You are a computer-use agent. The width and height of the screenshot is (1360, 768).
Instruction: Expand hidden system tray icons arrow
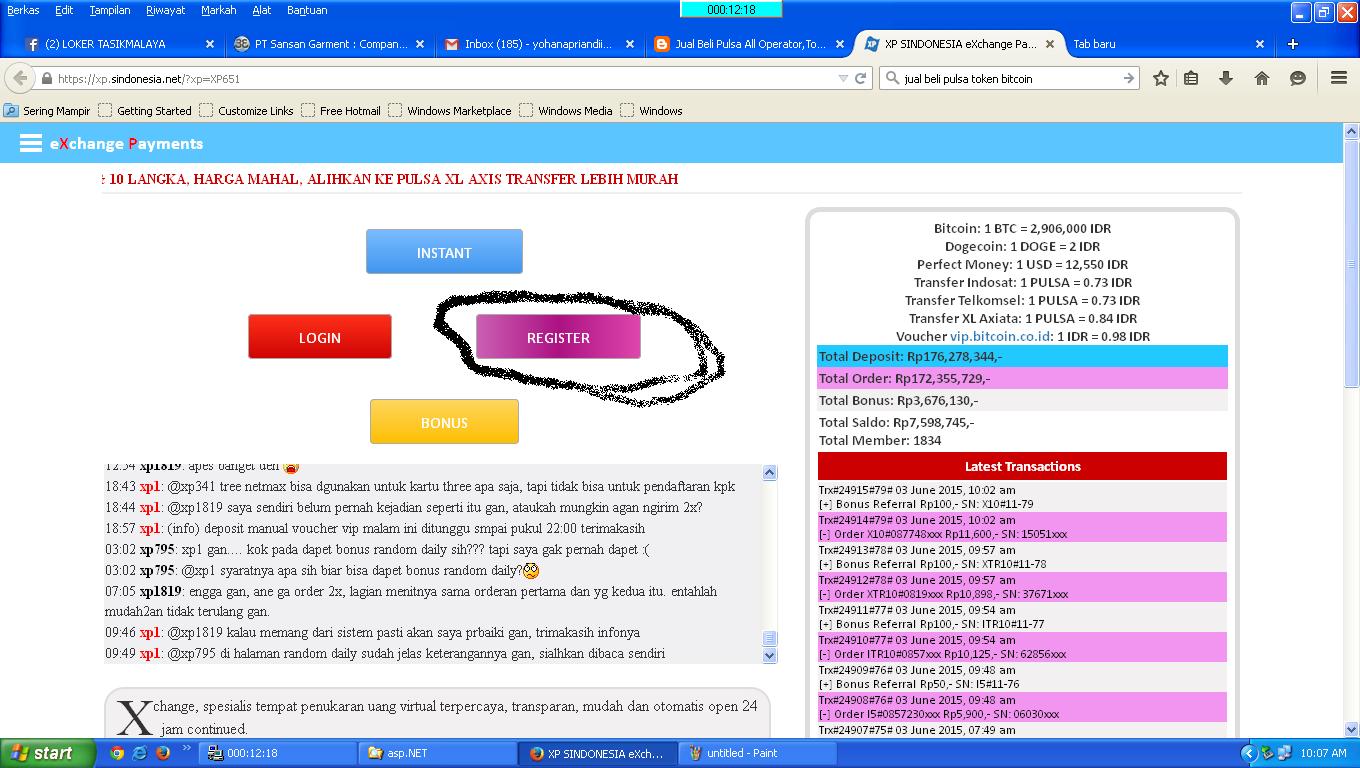coord(1248,753)
